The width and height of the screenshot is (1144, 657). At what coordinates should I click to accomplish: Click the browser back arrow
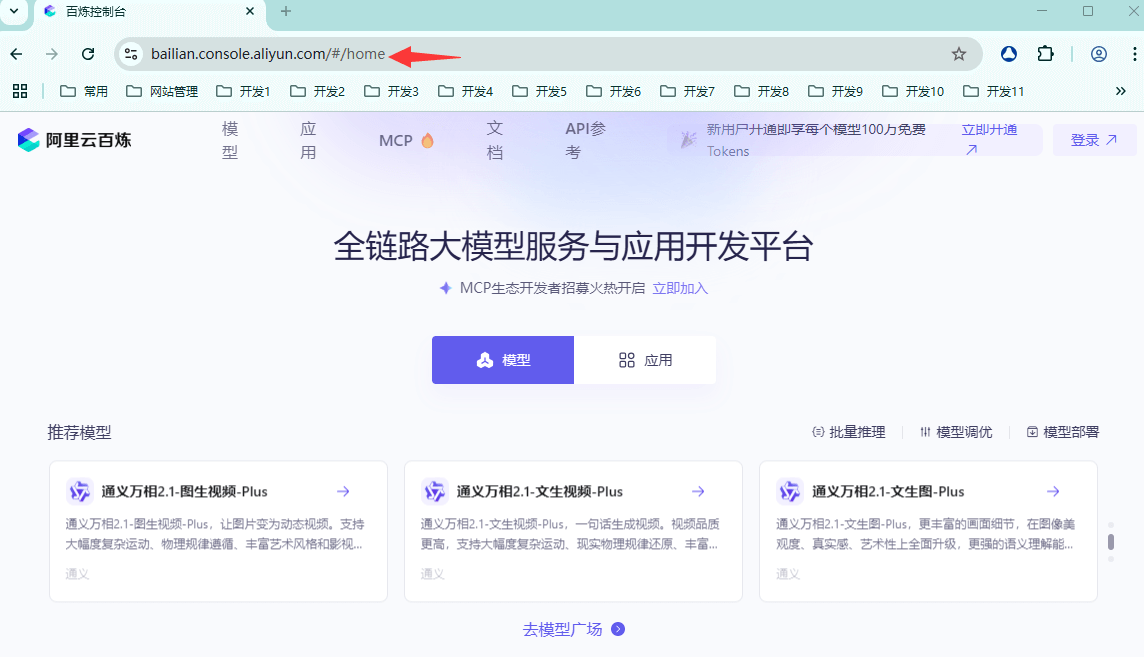[16, 54]
